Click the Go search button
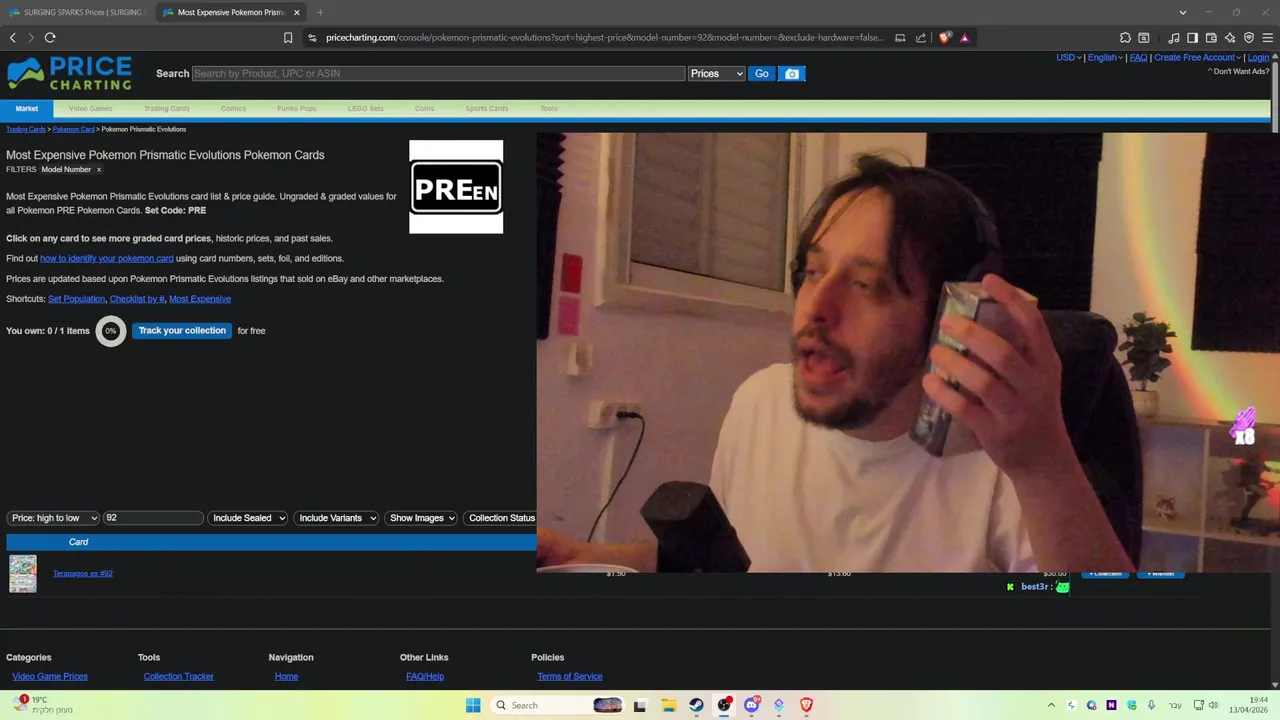The width and height of the screenshot is (1280, 720). coord(762,74)
